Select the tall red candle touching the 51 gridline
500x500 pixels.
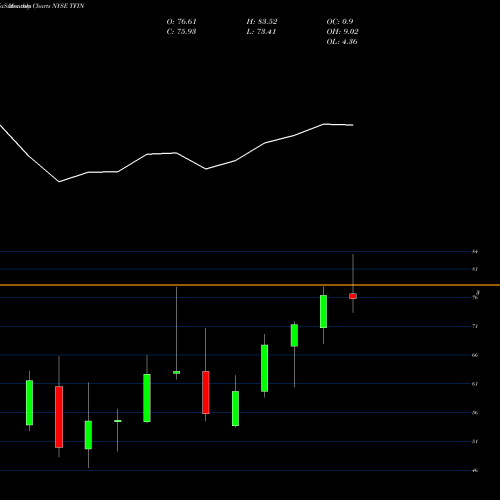point(59,417)
